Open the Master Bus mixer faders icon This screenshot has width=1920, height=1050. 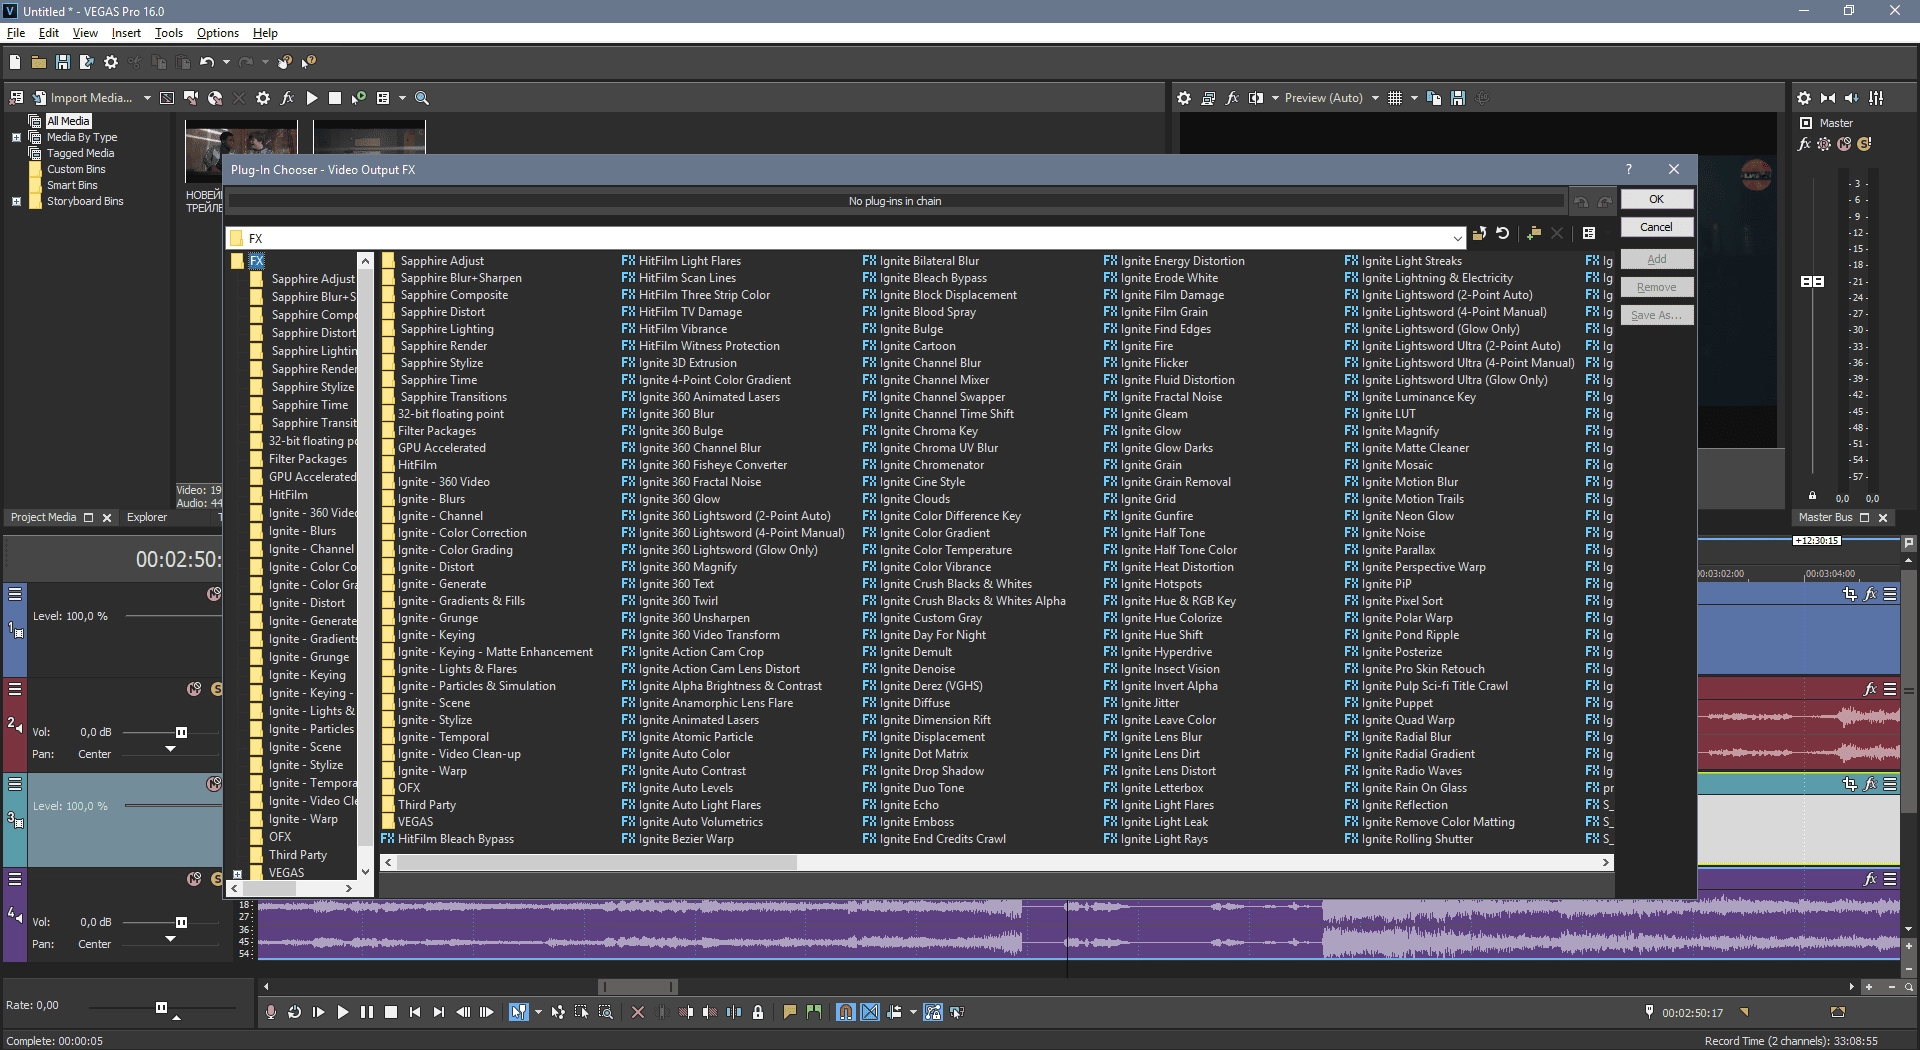(x=1876, y=98)
